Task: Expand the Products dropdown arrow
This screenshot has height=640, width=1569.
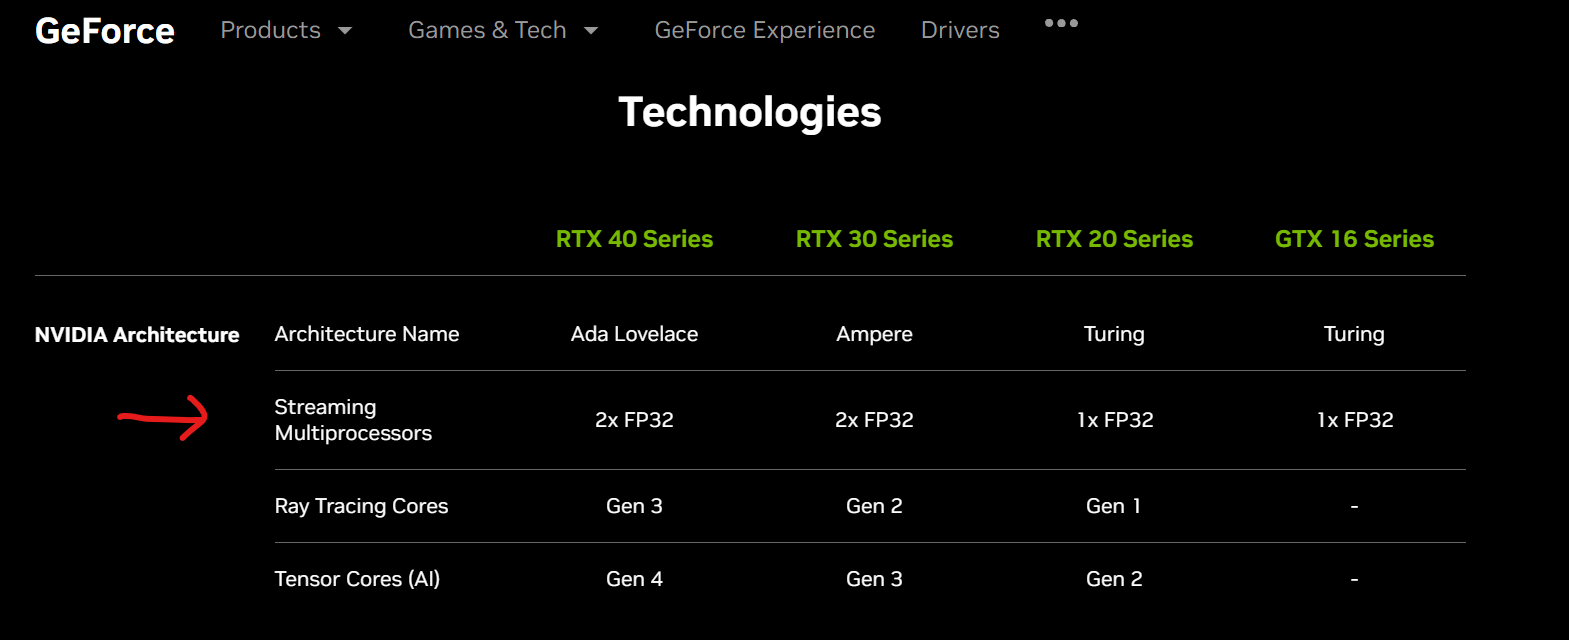Action: [x=345, y=31]
